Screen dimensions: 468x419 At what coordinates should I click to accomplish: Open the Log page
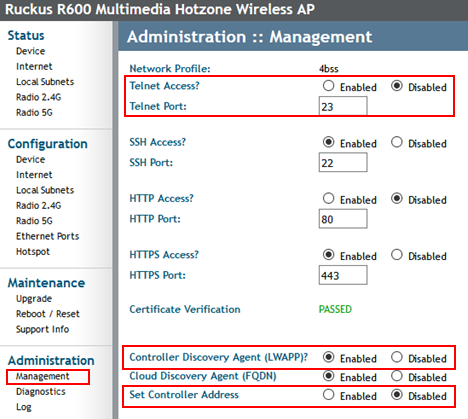pos(24,407)
